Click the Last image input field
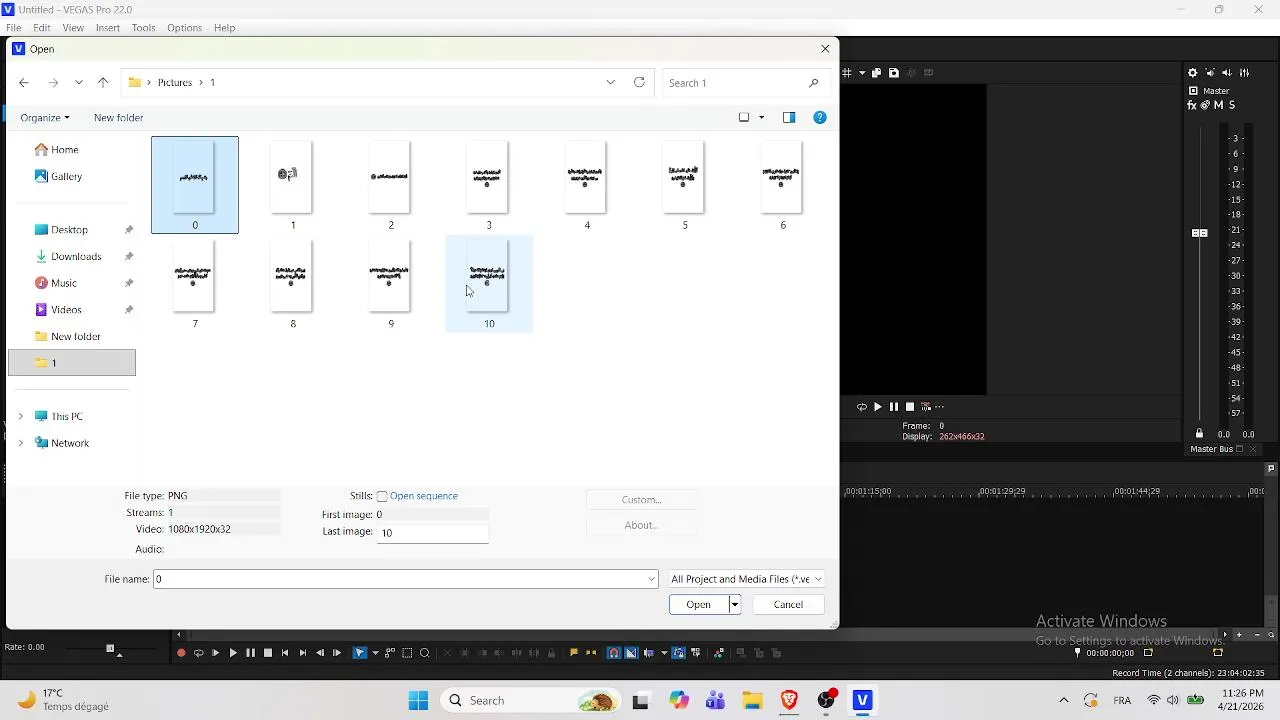This screenshot has width=1280, height=720. click(433, 533)
